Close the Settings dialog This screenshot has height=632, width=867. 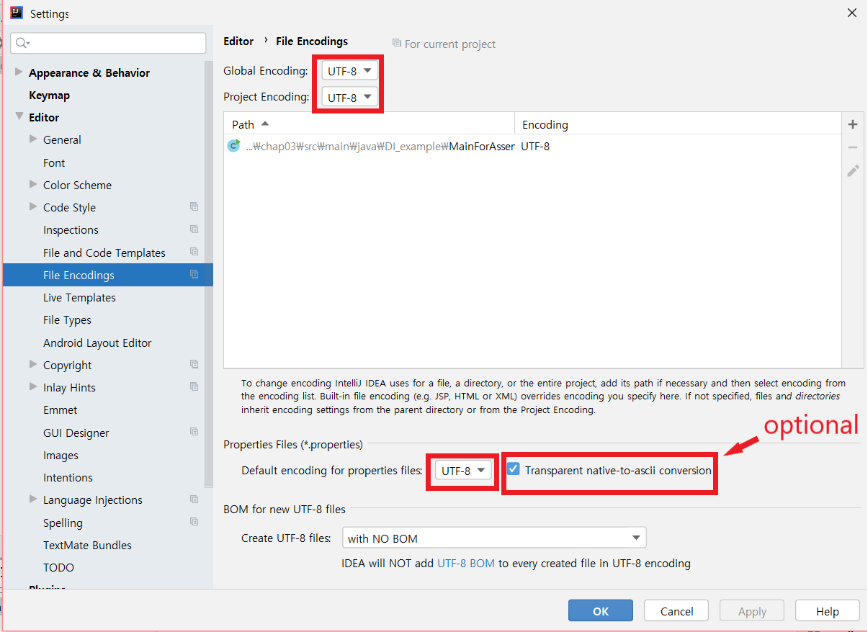[852, 13]
